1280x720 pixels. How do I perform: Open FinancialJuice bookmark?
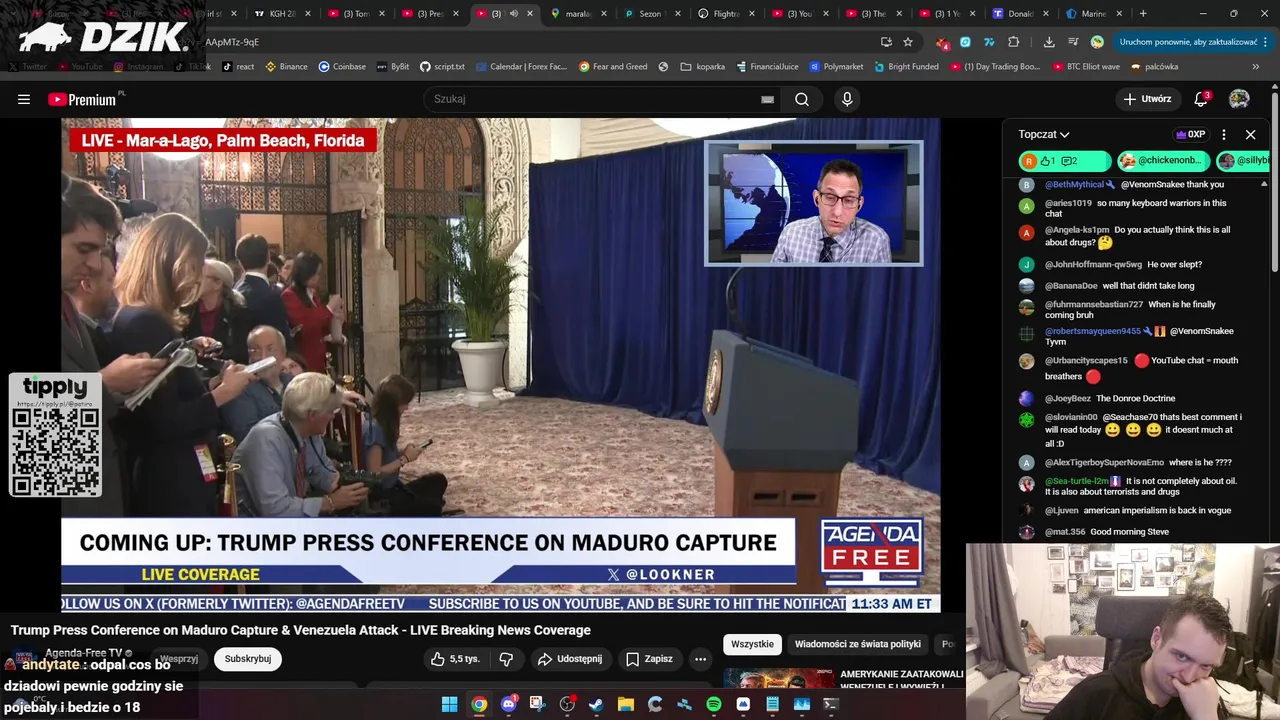767,67
